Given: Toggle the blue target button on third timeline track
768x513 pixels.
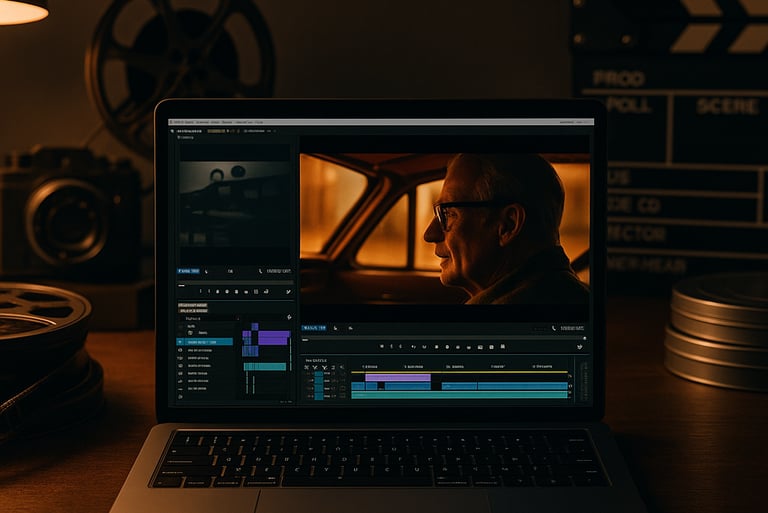Looking at the screenshot, I should coord(319,389).
